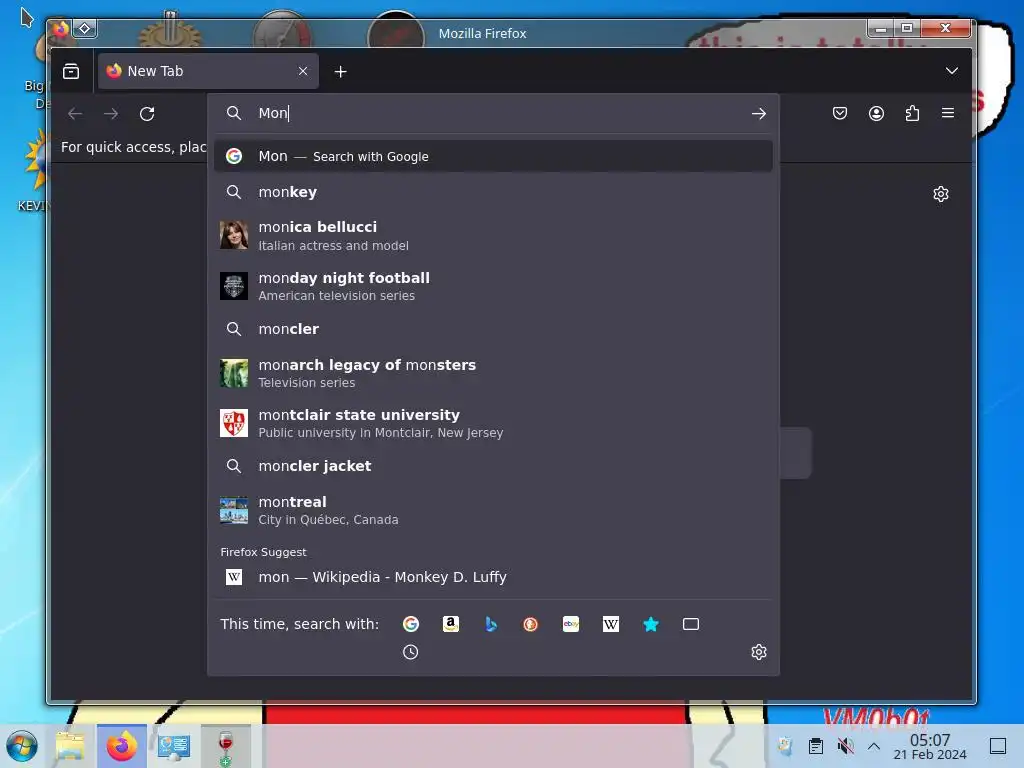This screenshot has height=768, width=1024.
Task: Choose the monkey suggestion
Action: 493,192
